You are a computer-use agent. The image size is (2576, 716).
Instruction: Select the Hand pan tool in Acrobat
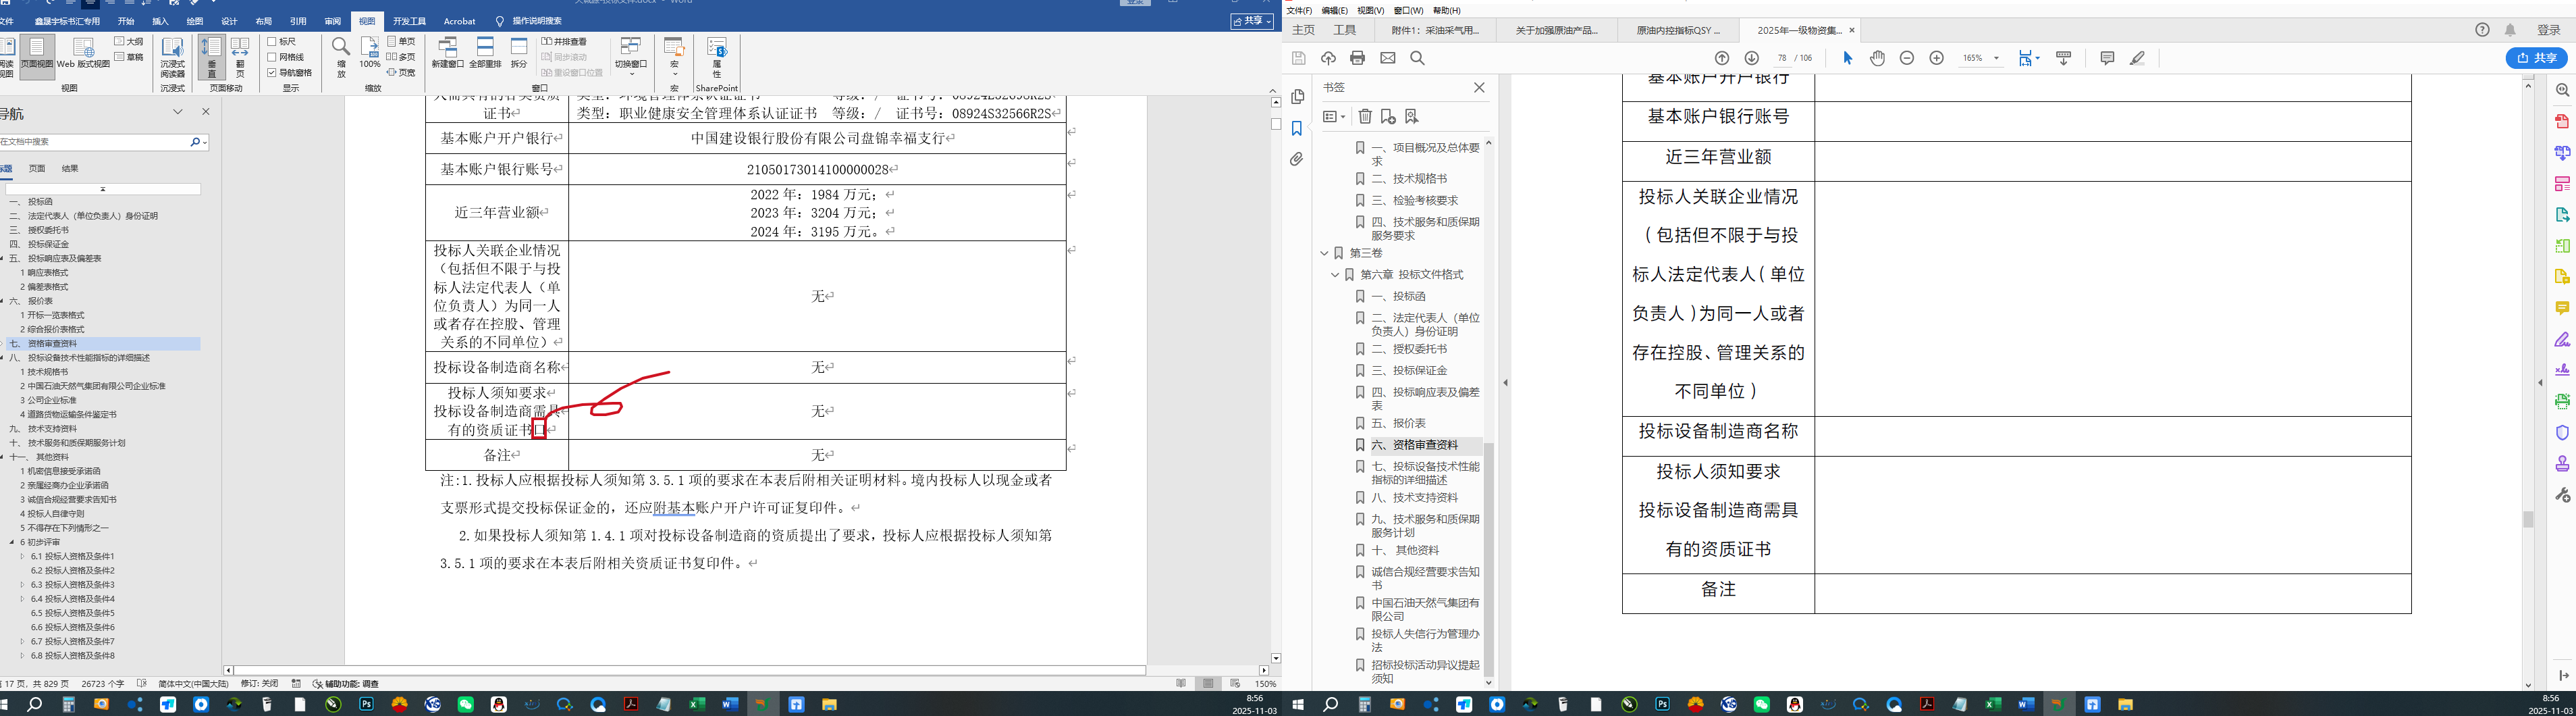point(1878,58)
